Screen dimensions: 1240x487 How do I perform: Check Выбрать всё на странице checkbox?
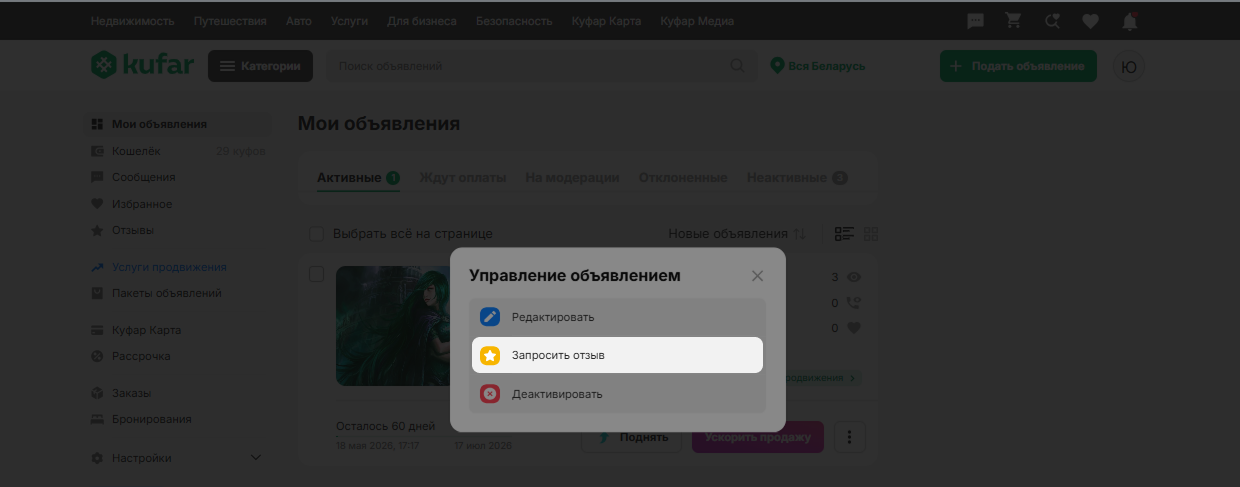pyautogui.click(x=316, y=234)
